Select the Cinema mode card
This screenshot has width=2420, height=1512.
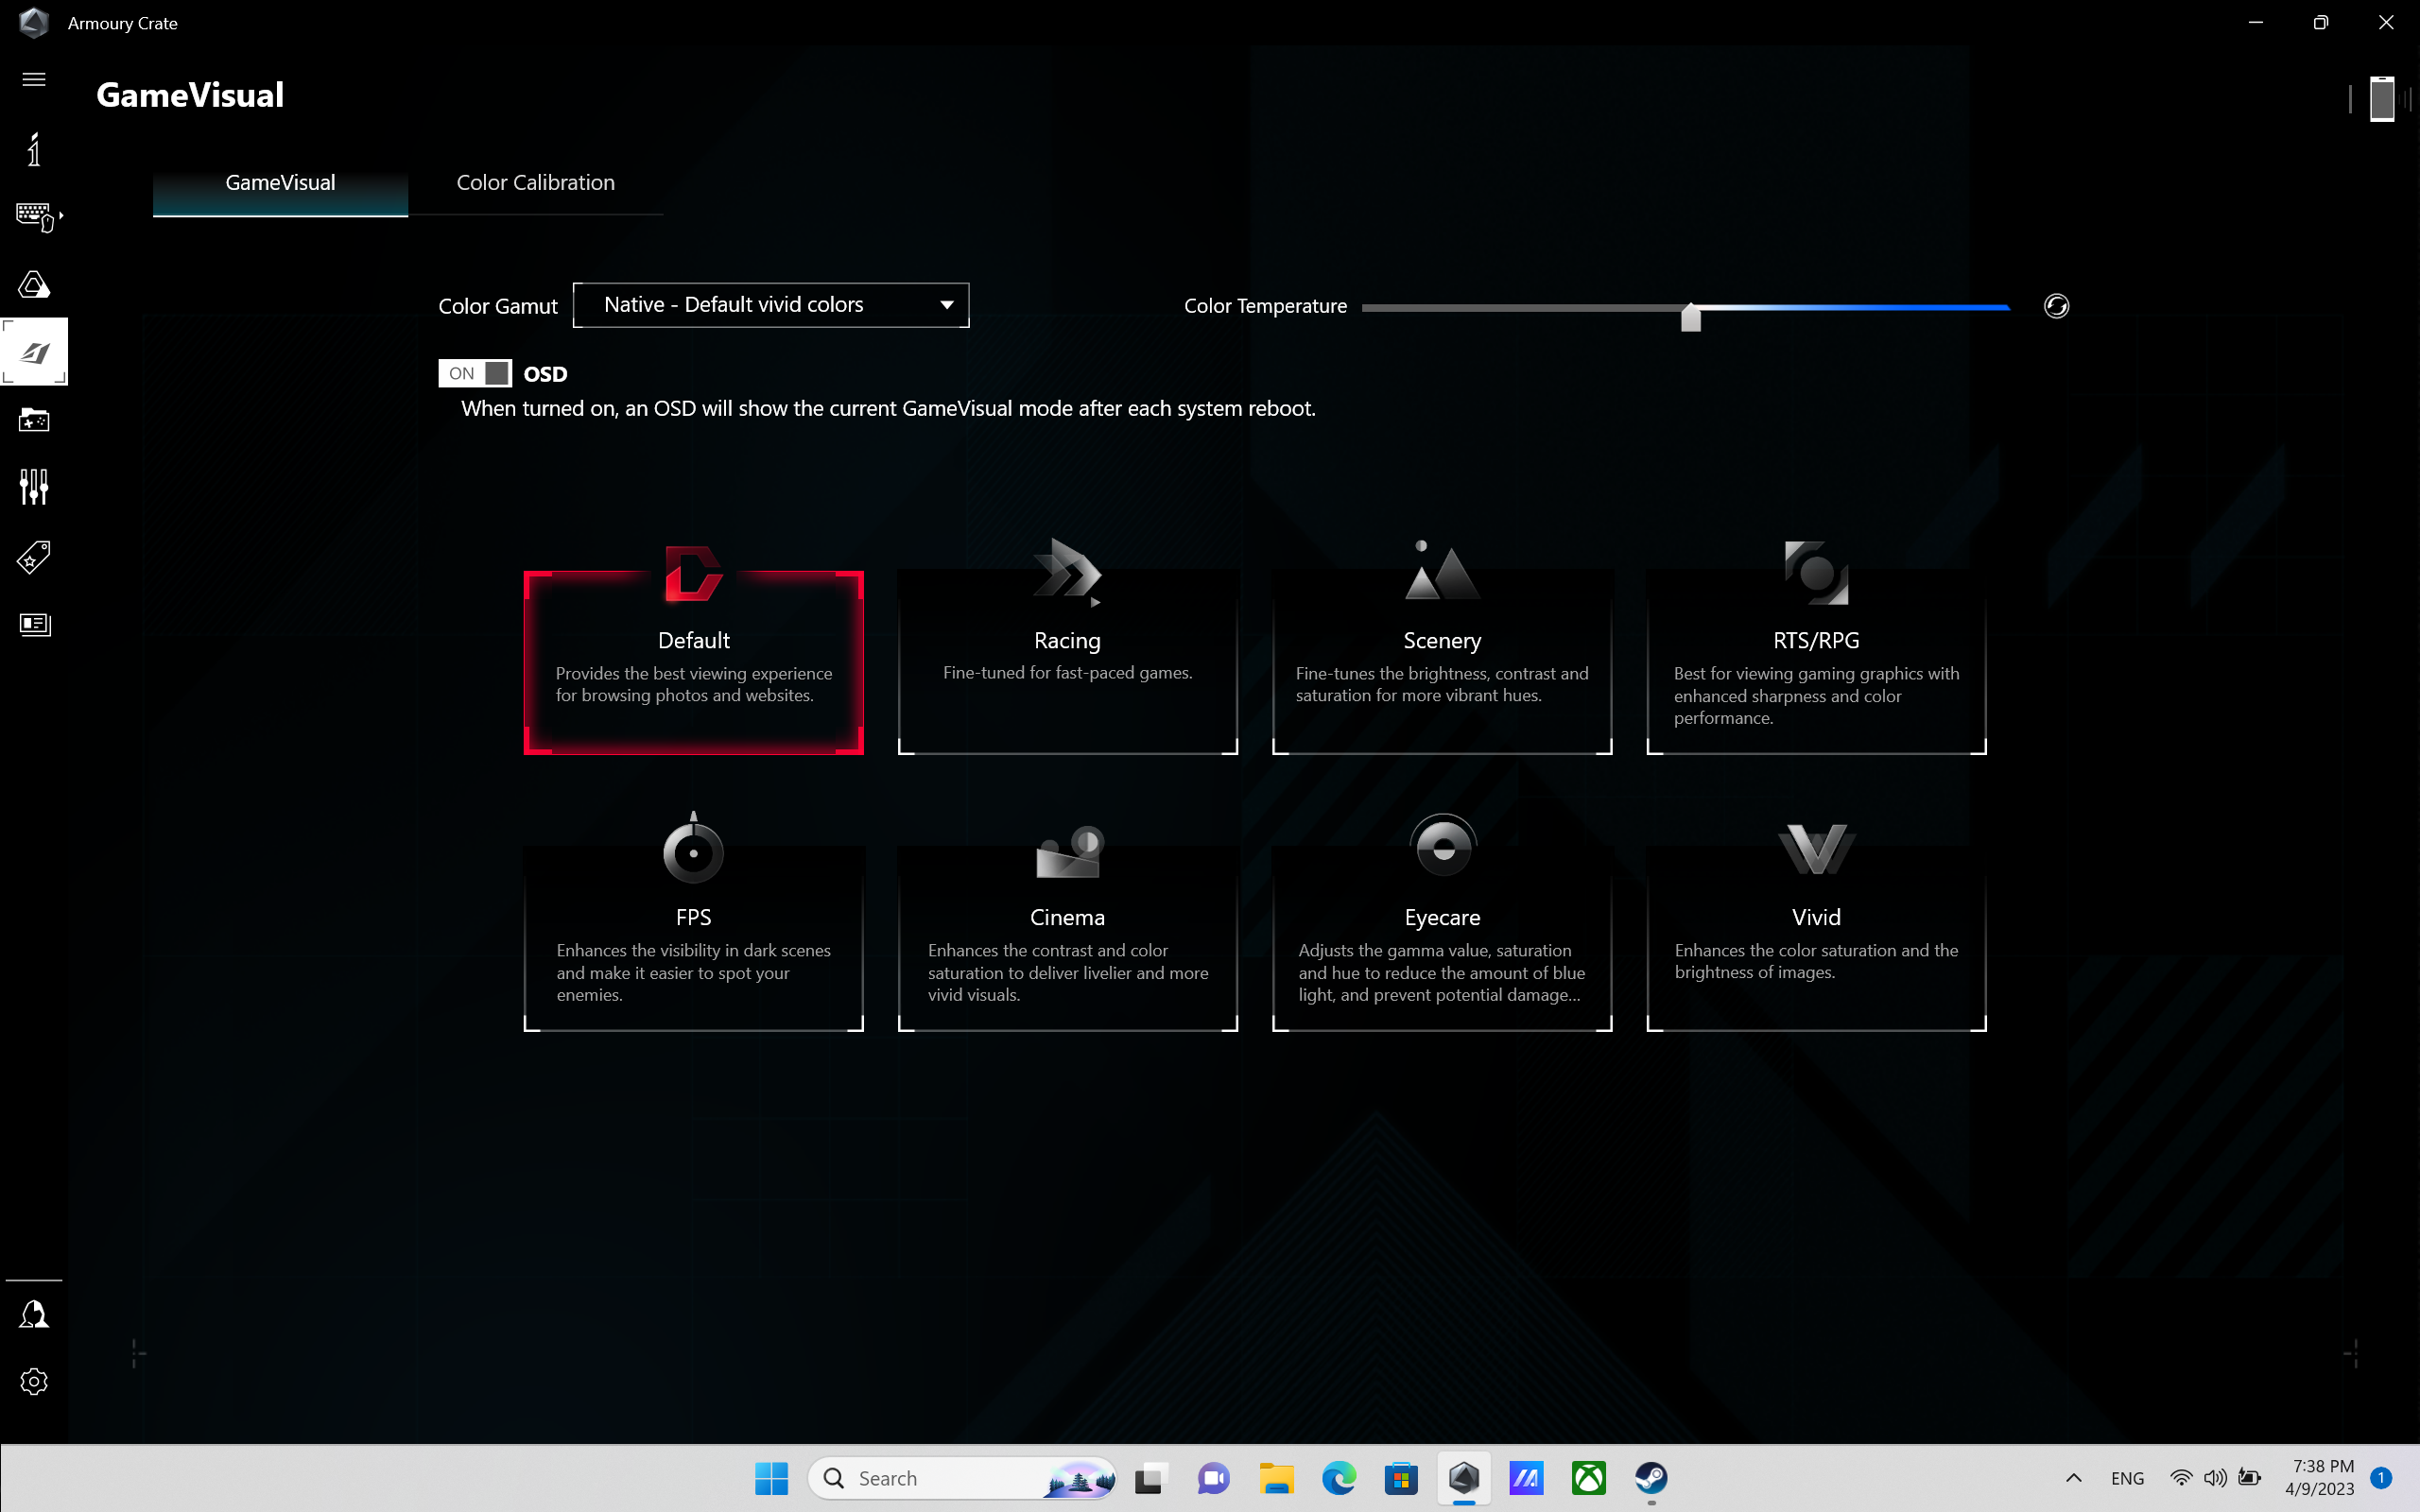[x=1067, y=938]
